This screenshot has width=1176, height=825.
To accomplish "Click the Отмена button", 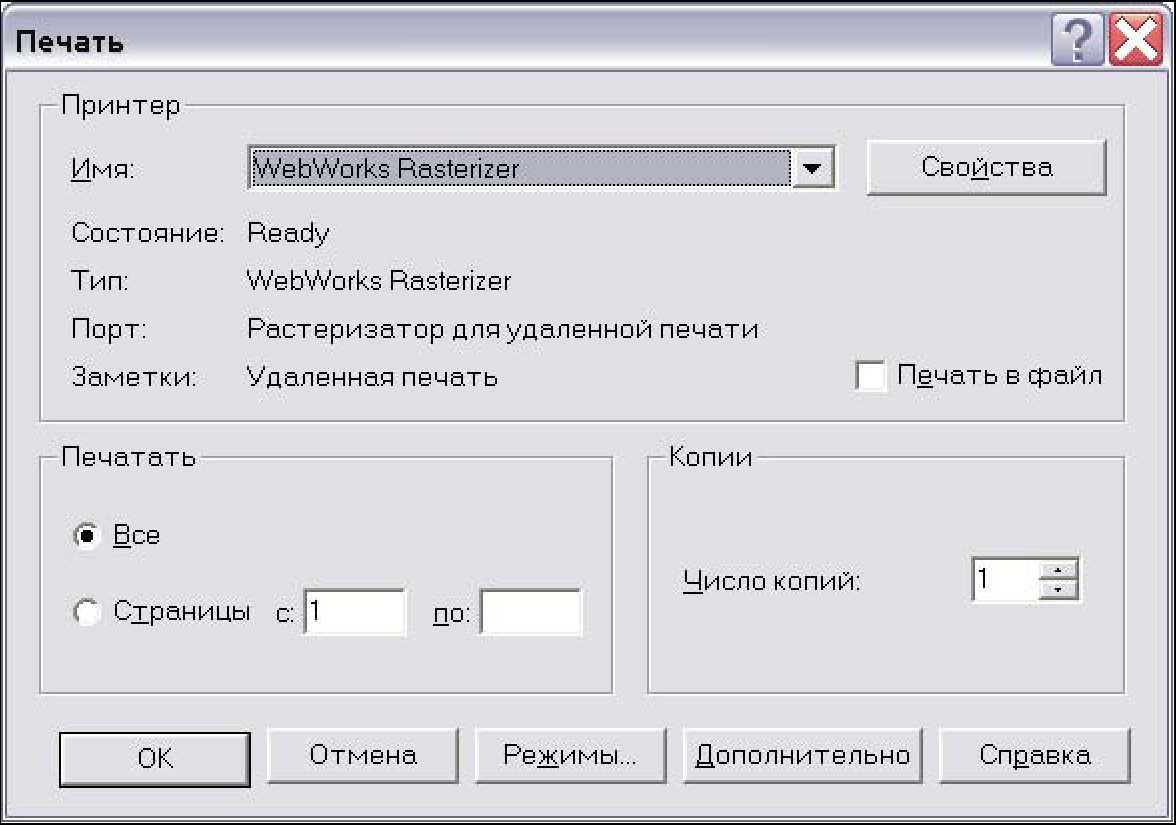I will point(363,755).
